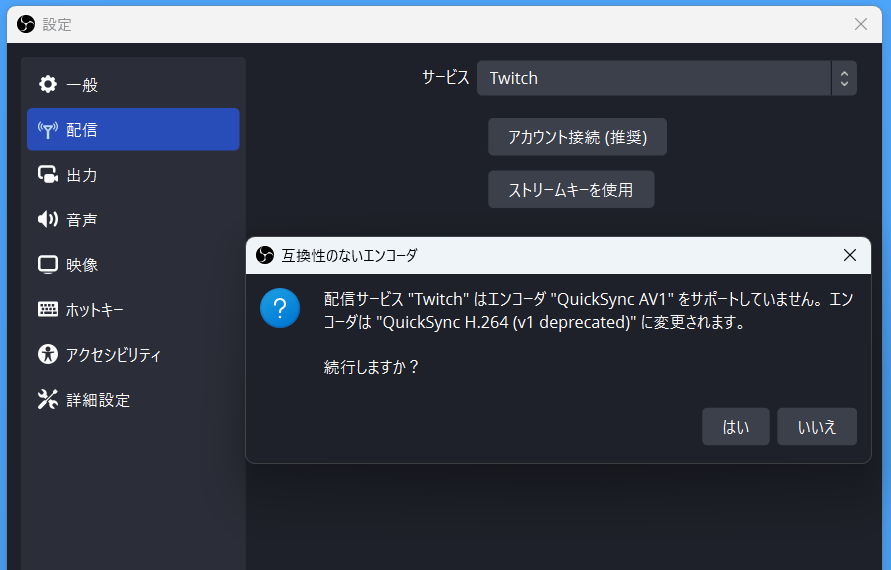Click the broadcast antenna icon beside 配信
The image size is (891, 570).
coord(48,130)
